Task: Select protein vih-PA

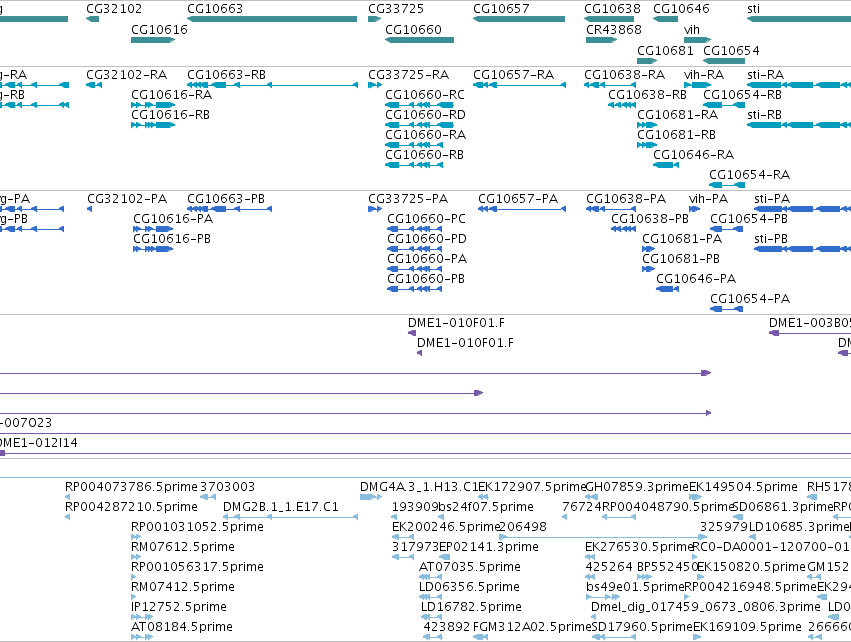Action: point(708,199)
